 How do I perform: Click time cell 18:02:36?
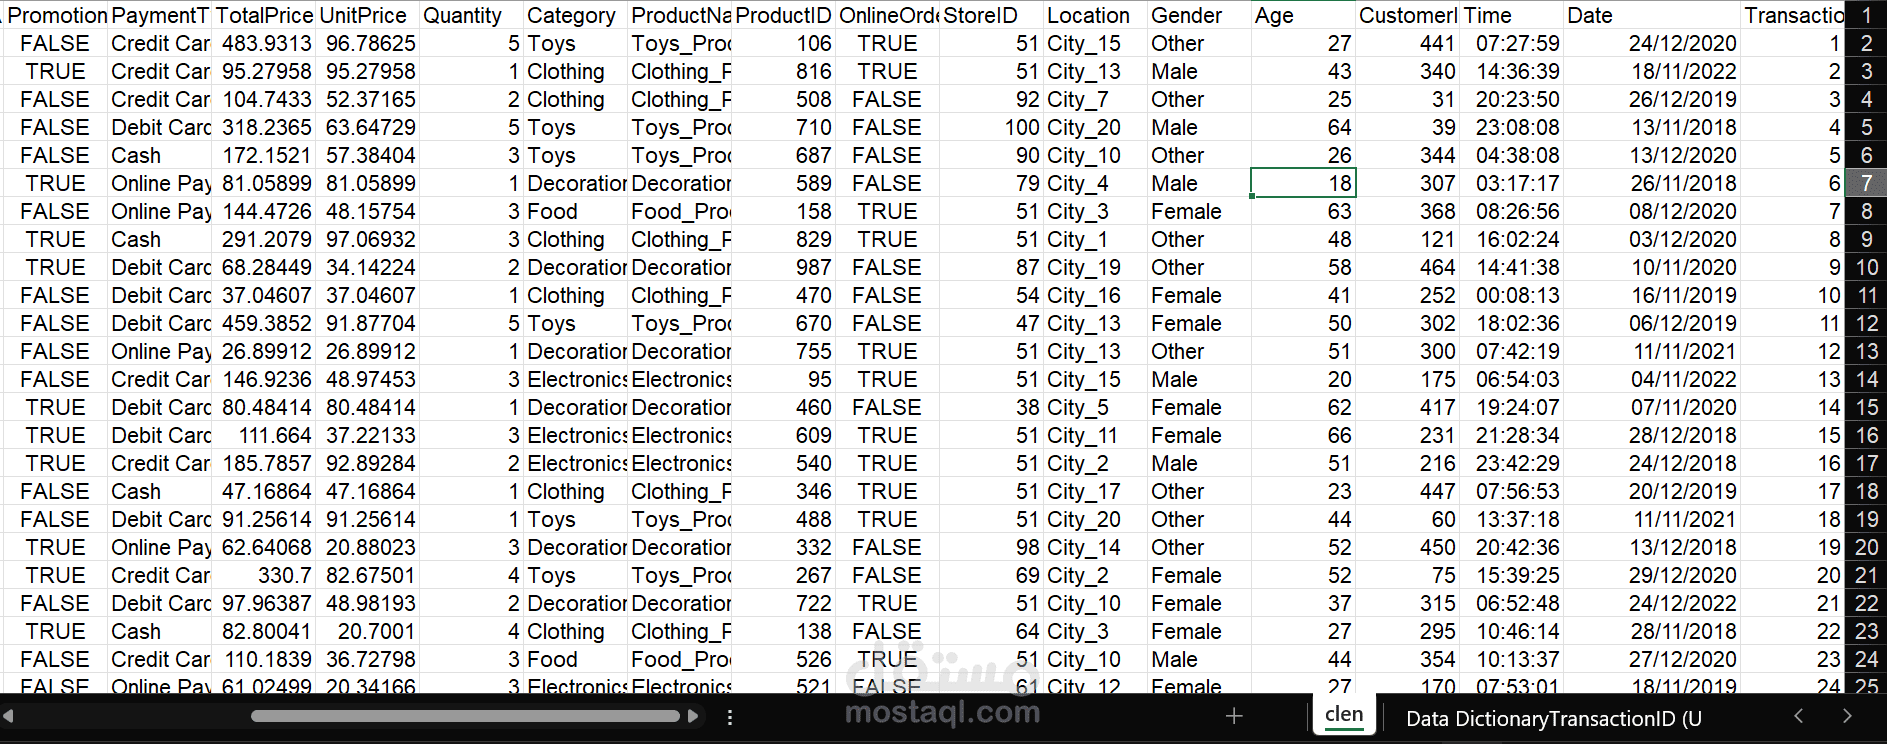point(1511,324)
